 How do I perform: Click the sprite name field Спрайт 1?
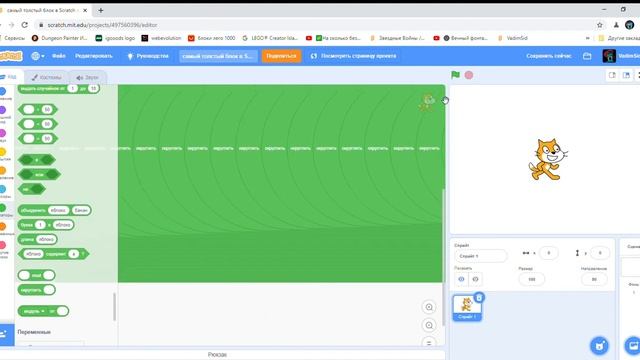[481, 256]
